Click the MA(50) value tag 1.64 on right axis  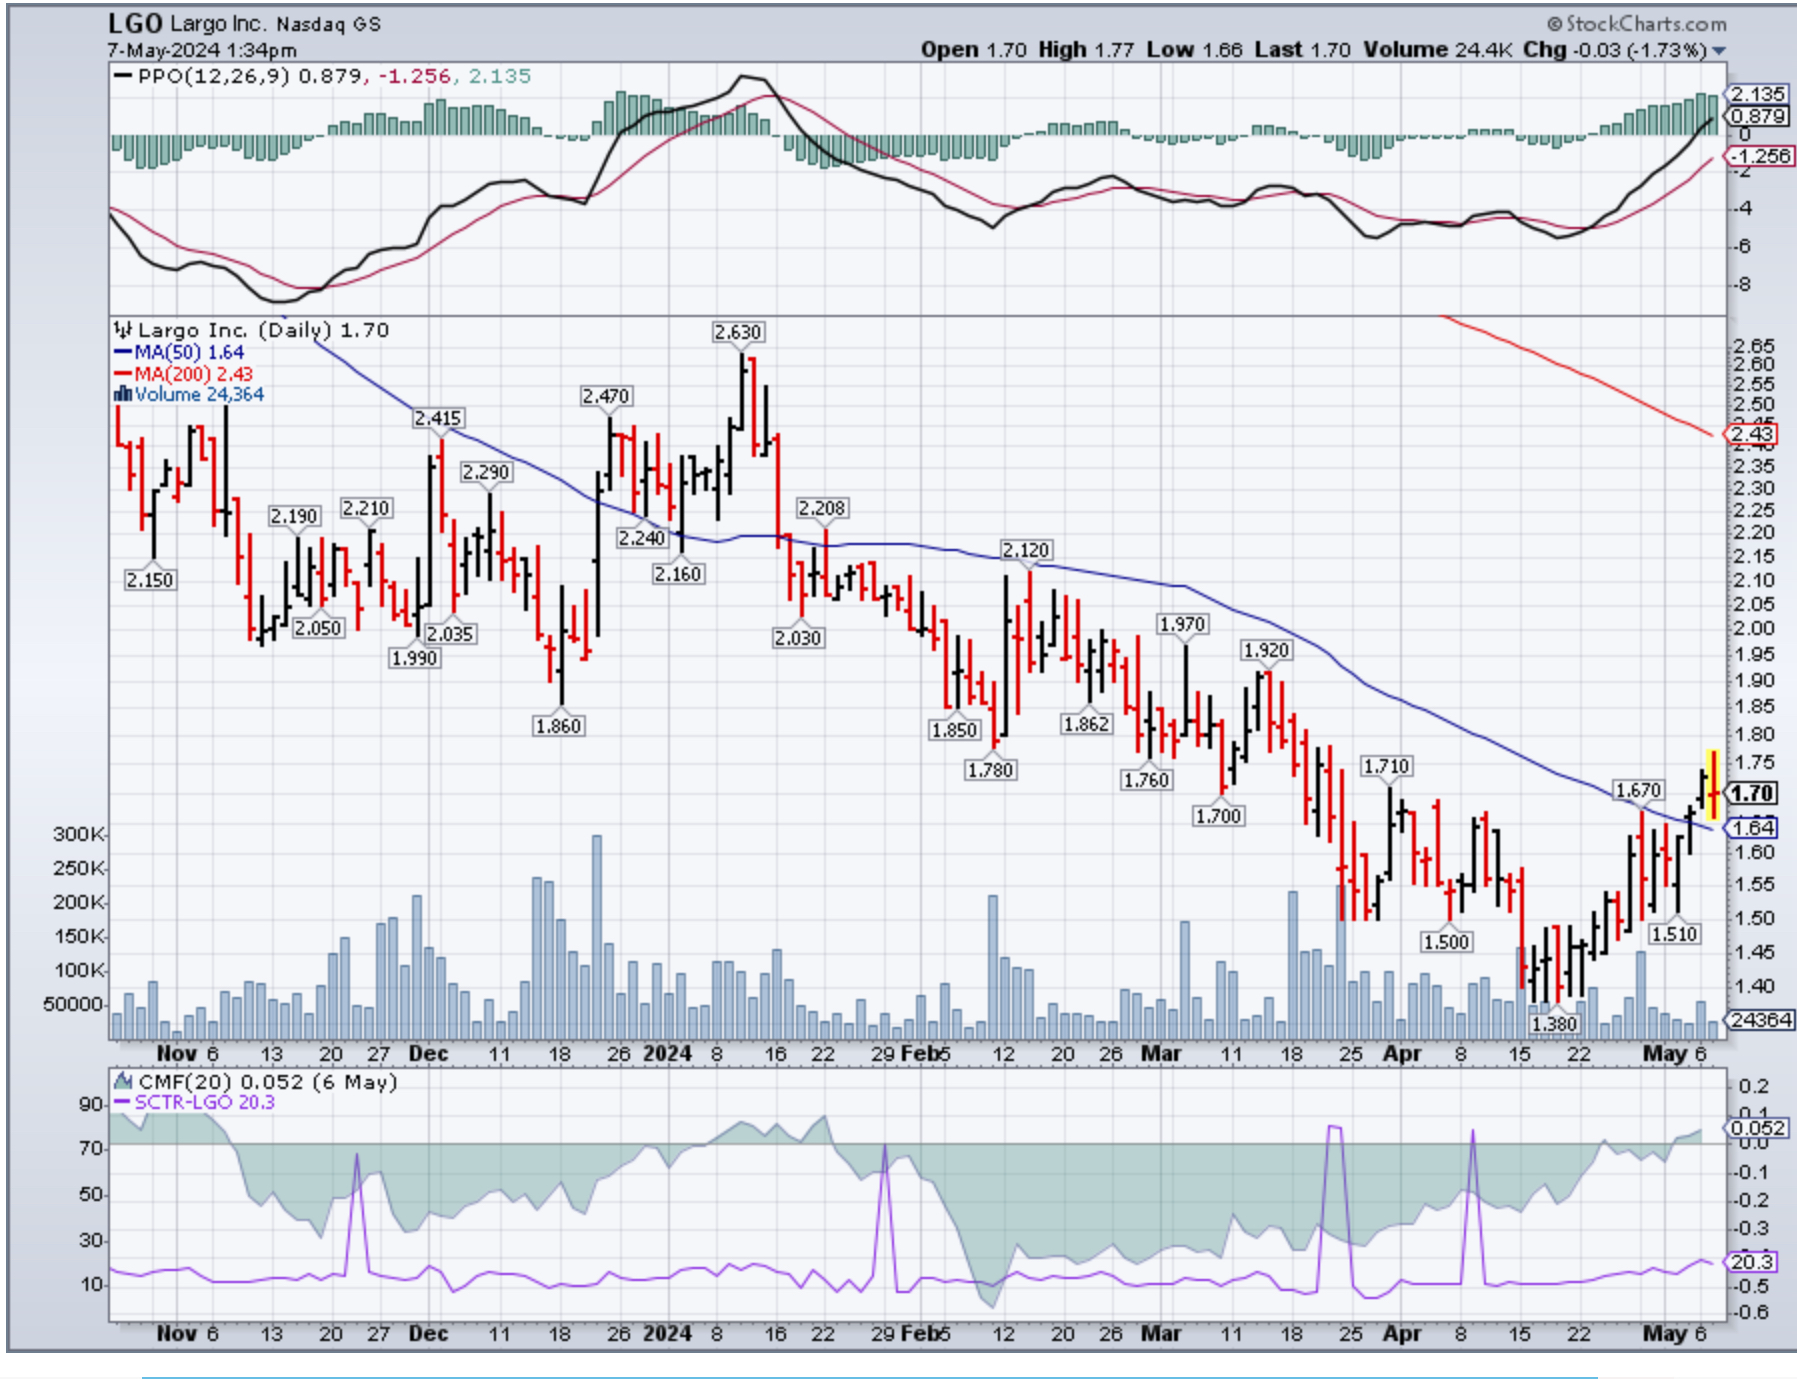1753,827
